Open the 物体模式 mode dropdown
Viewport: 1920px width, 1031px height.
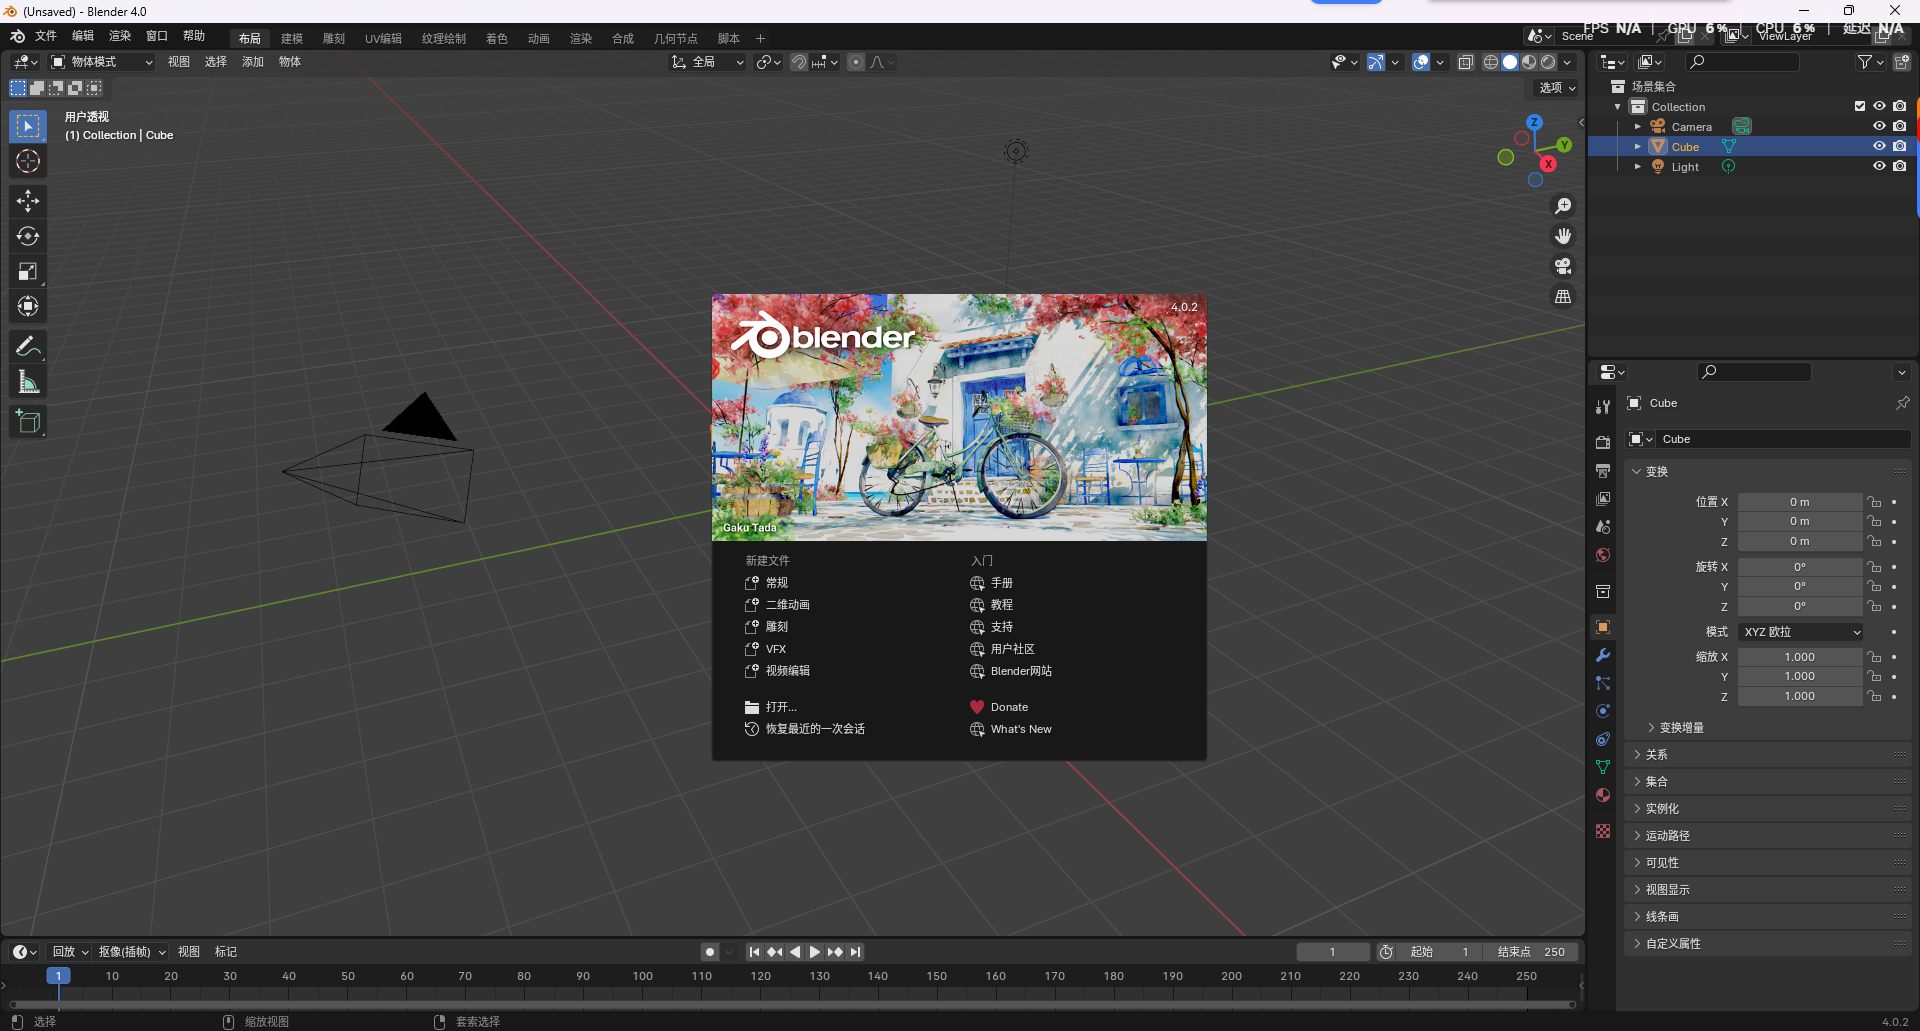tap(100, 61)
